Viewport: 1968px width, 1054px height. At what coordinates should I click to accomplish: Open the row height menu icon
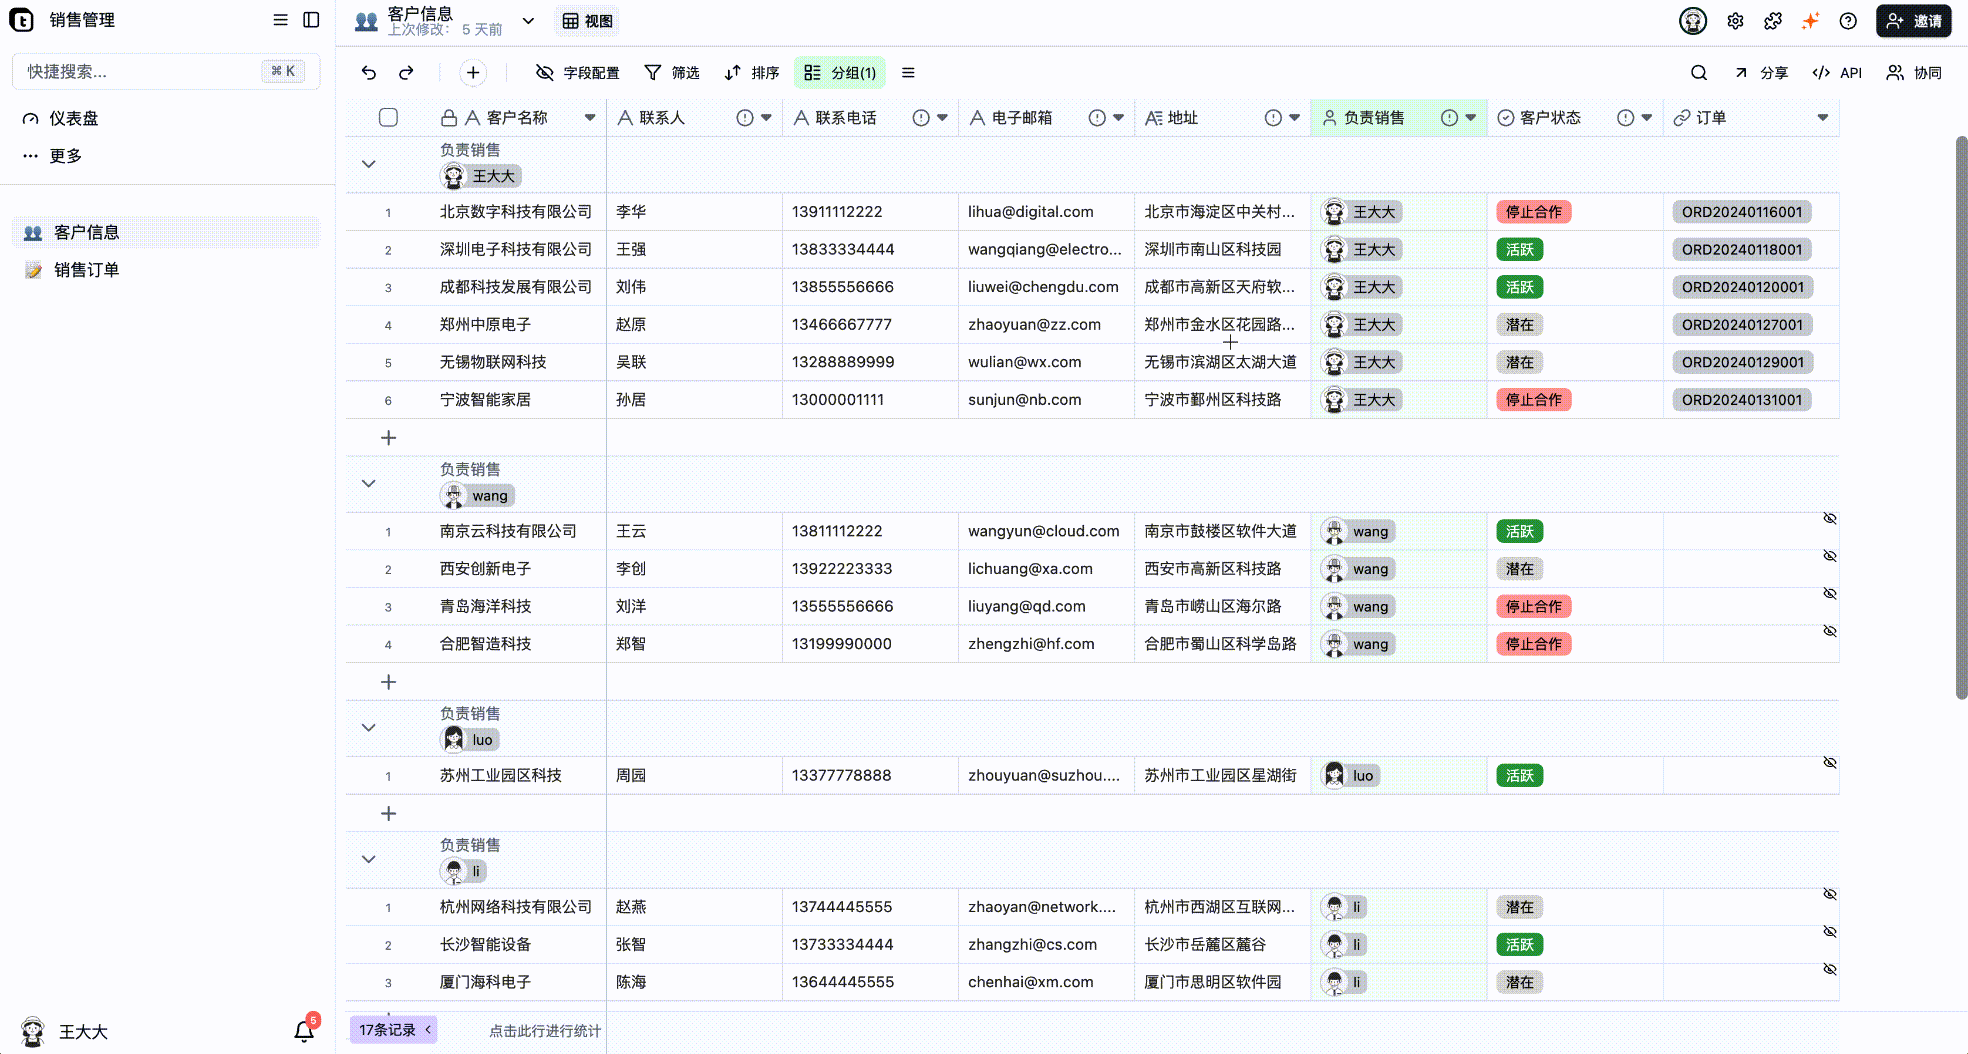click(908, 73)
